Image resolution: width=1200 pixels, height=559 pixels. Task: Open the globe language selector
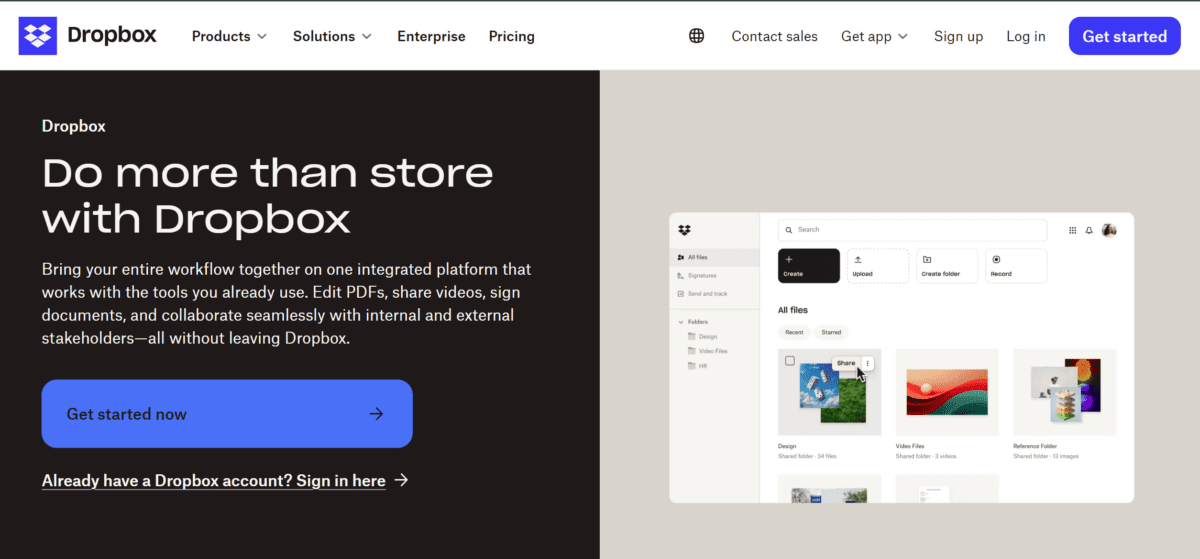[x=697, y=36]
